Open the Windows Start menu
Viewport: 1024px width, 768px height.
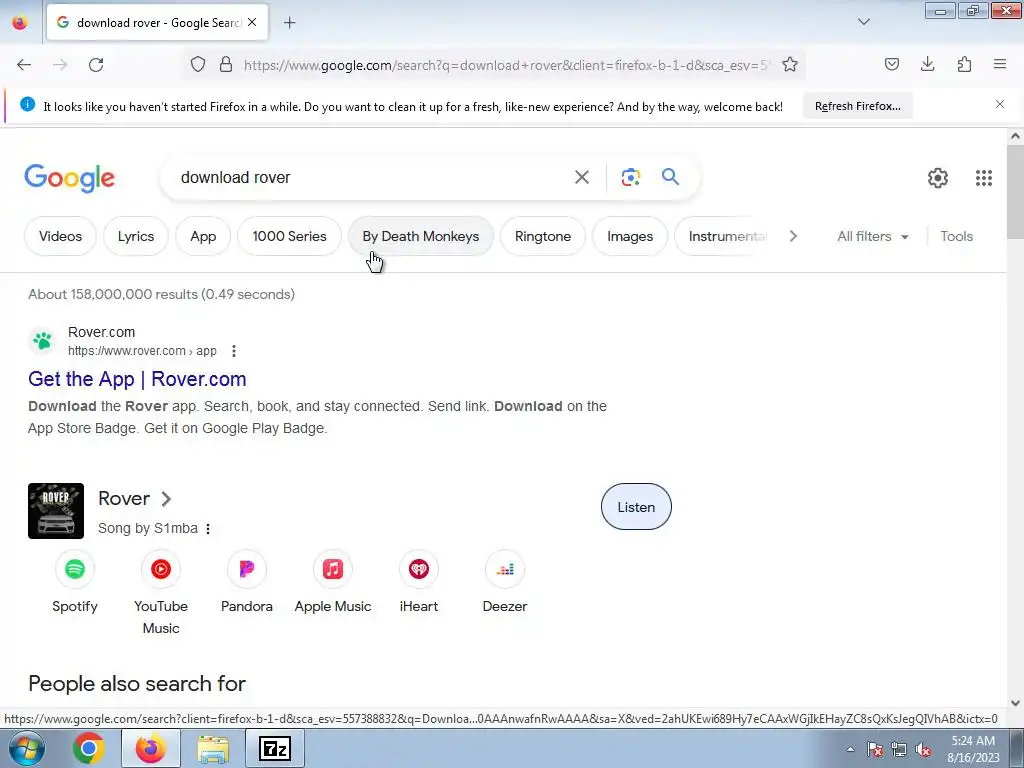tap(26, 748)
